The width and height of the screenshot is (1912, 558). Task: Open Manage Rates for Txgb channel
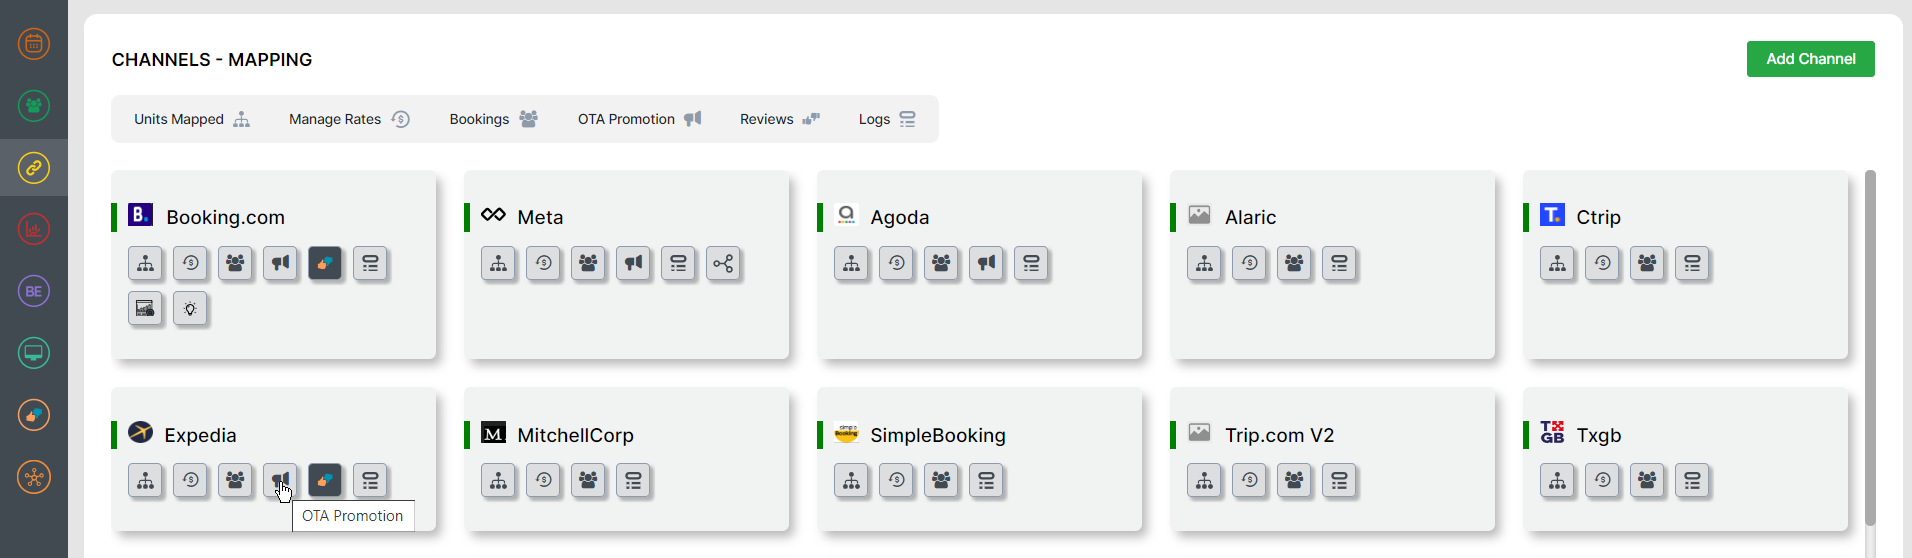[1602, 480]
